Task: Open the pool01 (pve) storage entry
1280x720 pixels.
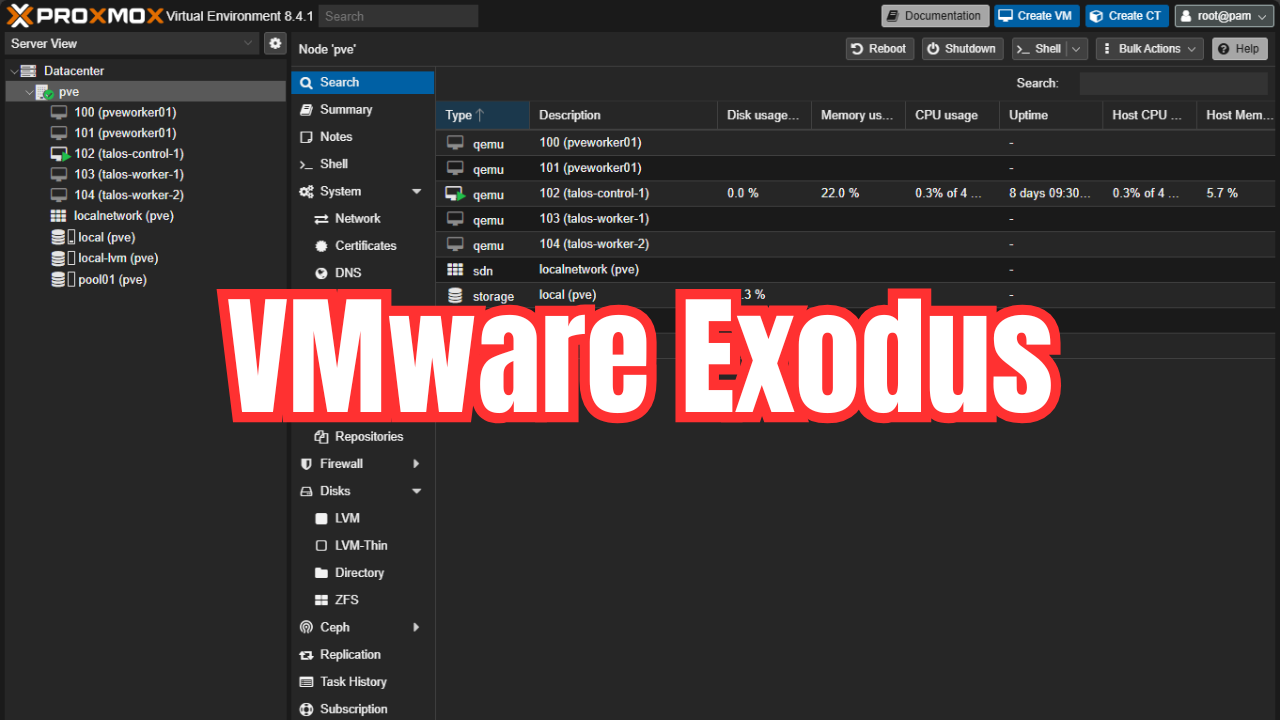Action: [x=112, y=280]
